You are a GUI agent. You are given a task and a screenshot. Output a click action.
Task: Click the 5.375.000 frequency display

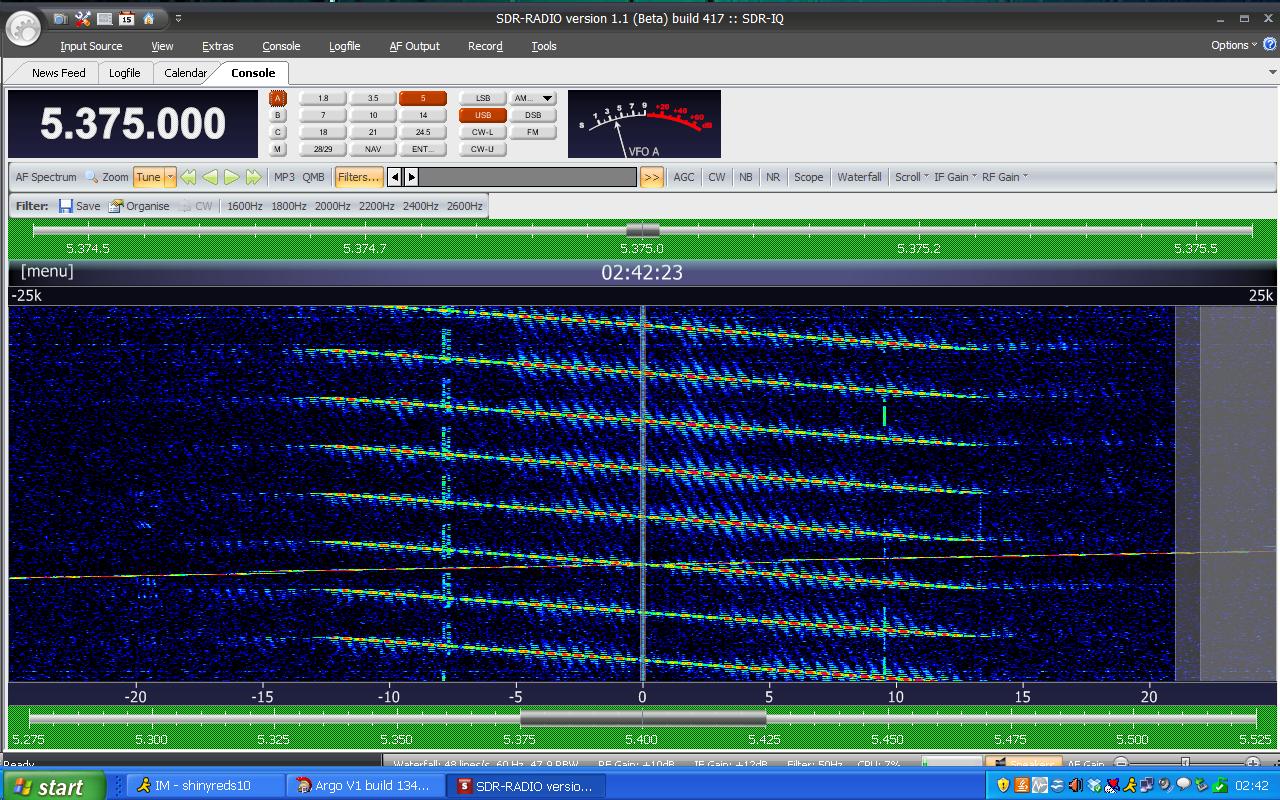pos(133,124)
